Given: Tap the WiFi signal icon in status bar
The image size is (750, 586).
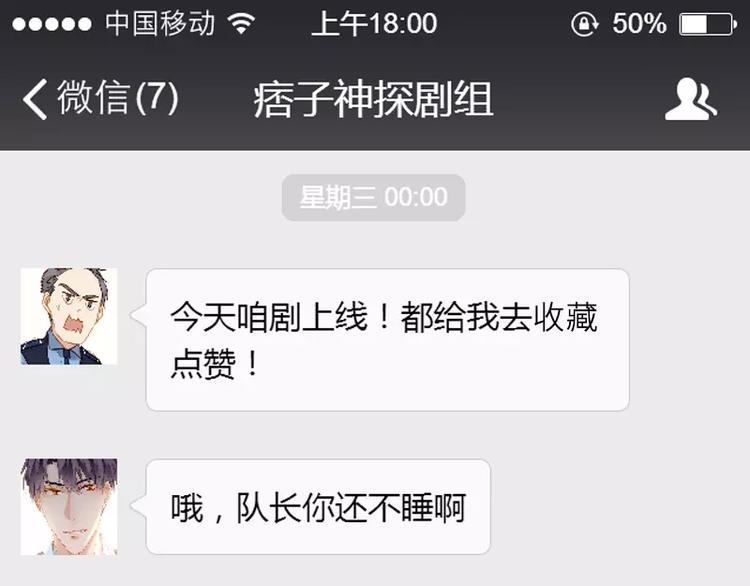Looking at the screenshot, I should [x=242, y=23].
